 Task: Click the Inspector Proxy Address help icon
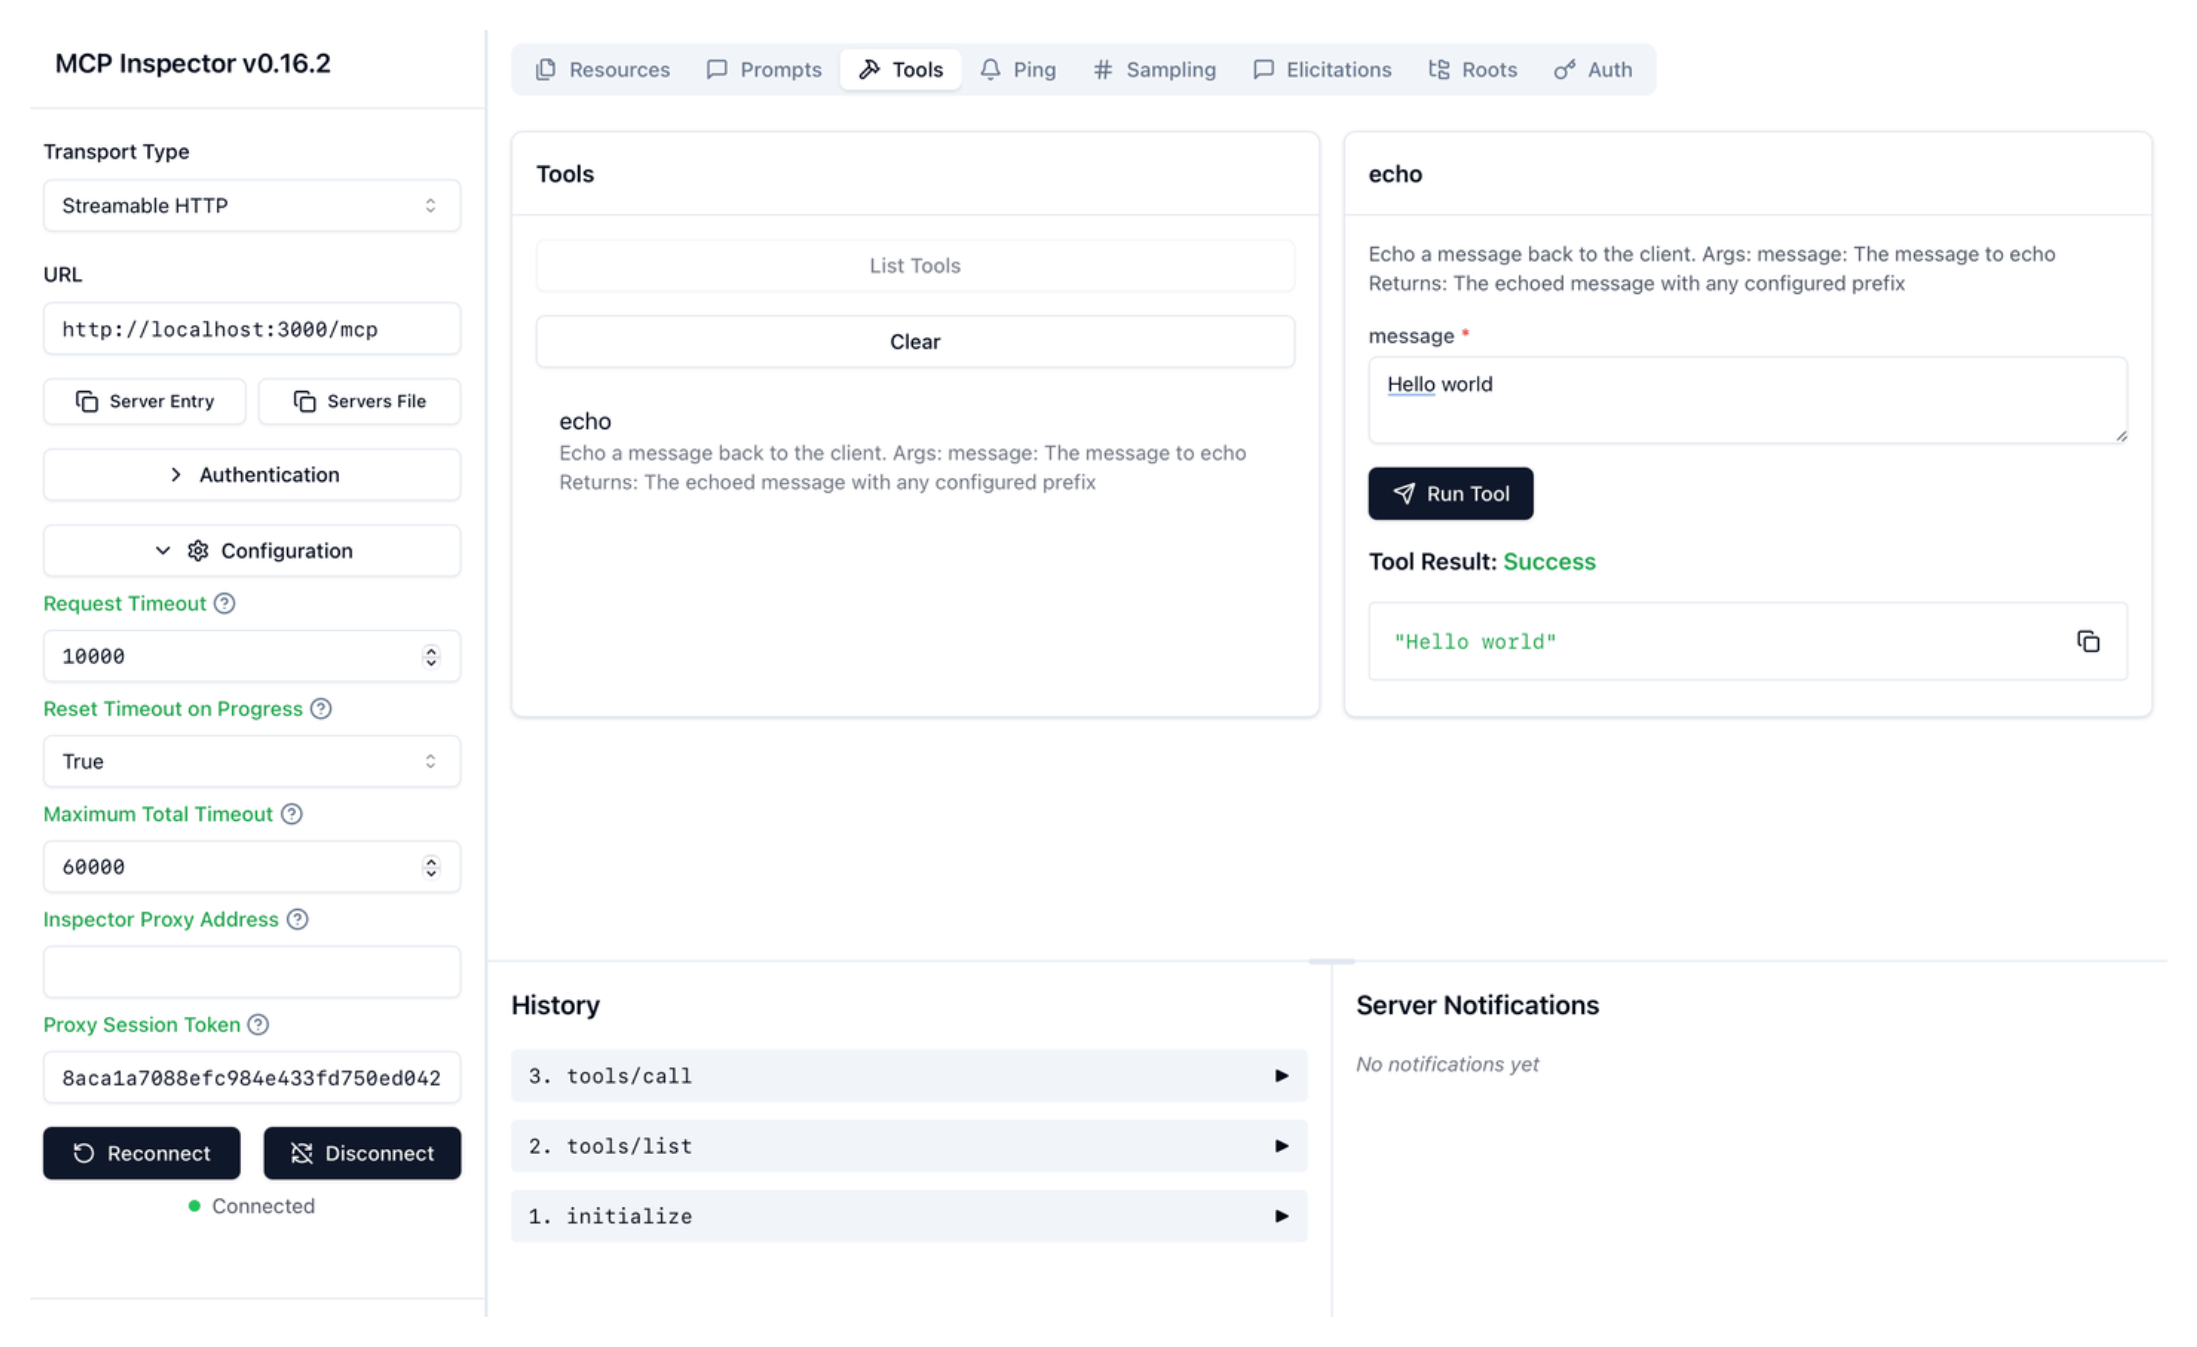pyautogui.click(x=297, y=919)
